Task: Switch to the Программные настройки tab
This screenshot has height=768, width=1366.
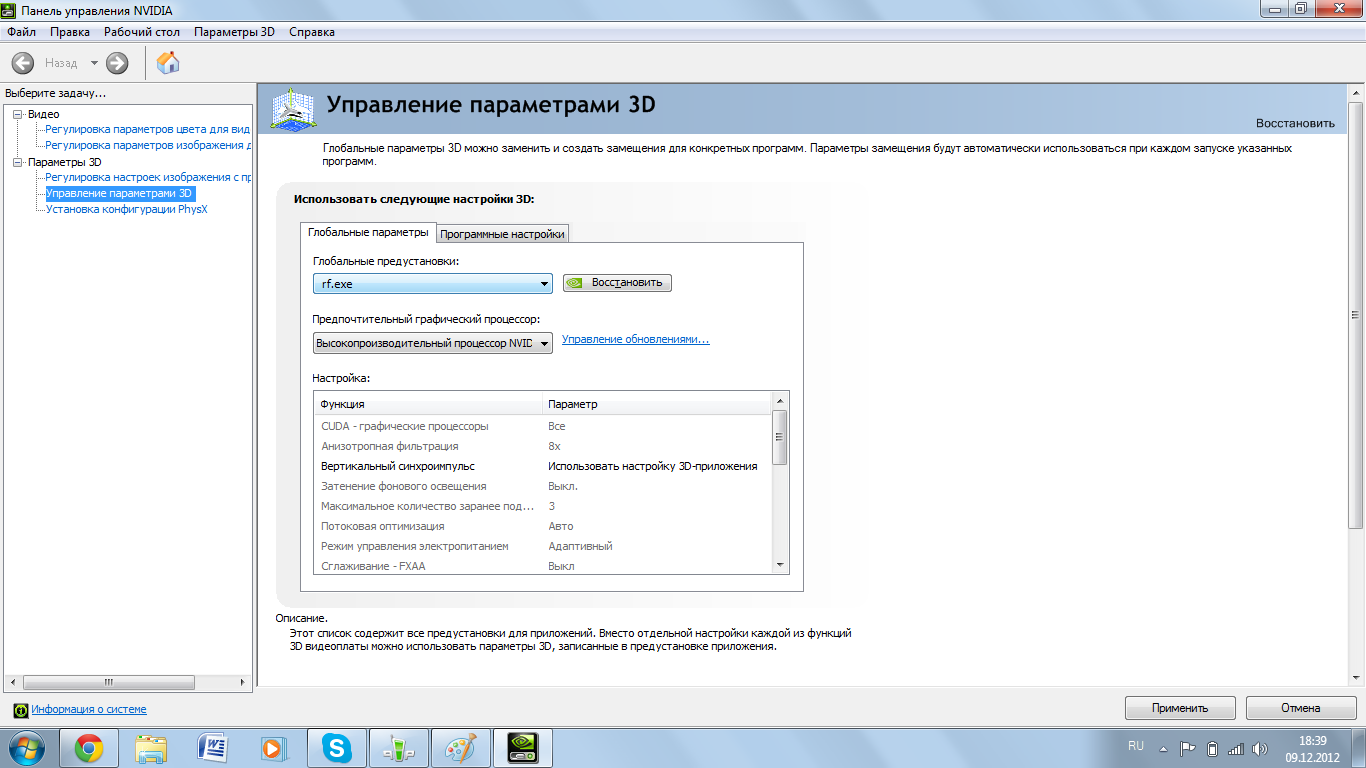Action: point(503,234)
